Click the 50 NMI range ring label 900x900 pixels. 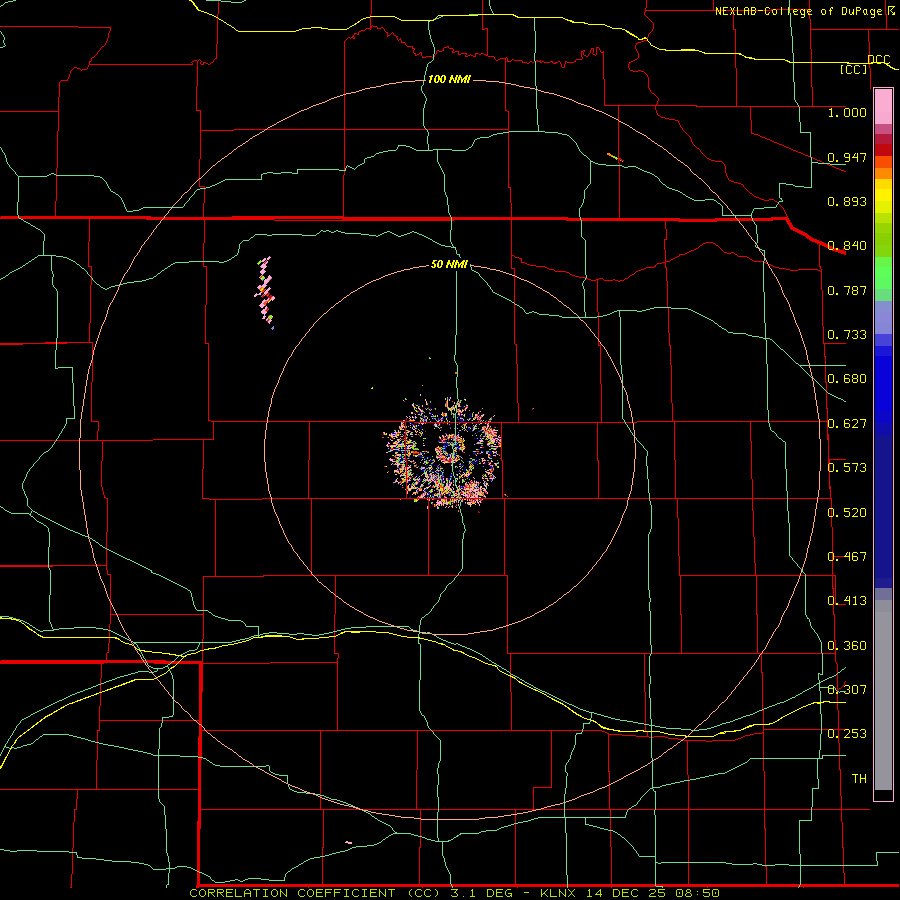[449, 264]
